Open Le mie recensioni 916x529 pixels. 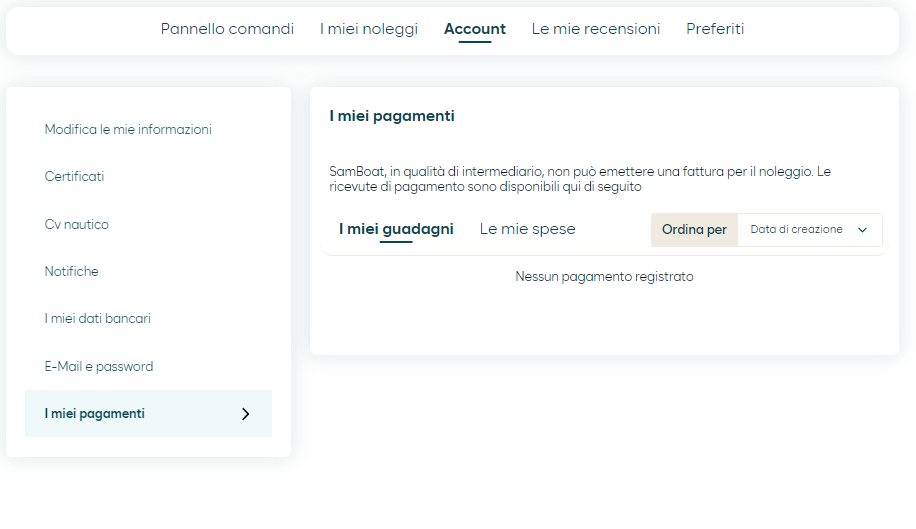coord(596,29)
